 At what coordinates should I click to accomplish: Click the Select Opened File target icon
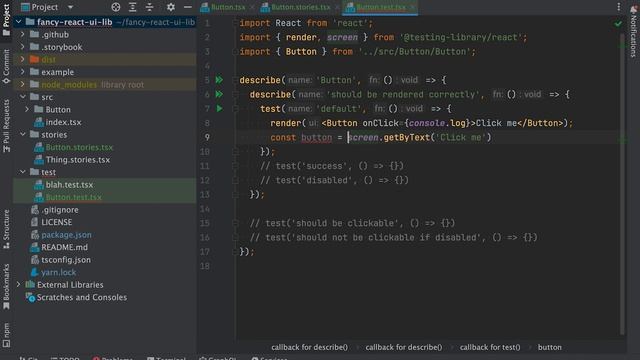[x=116, y=7]
